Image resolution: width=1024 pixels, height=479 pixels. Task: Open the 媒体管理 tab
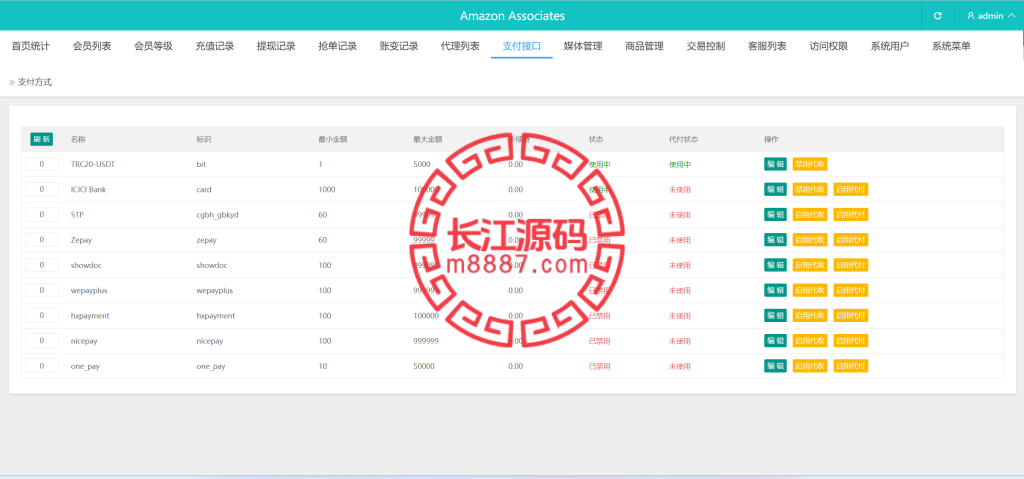pos(583,46)
